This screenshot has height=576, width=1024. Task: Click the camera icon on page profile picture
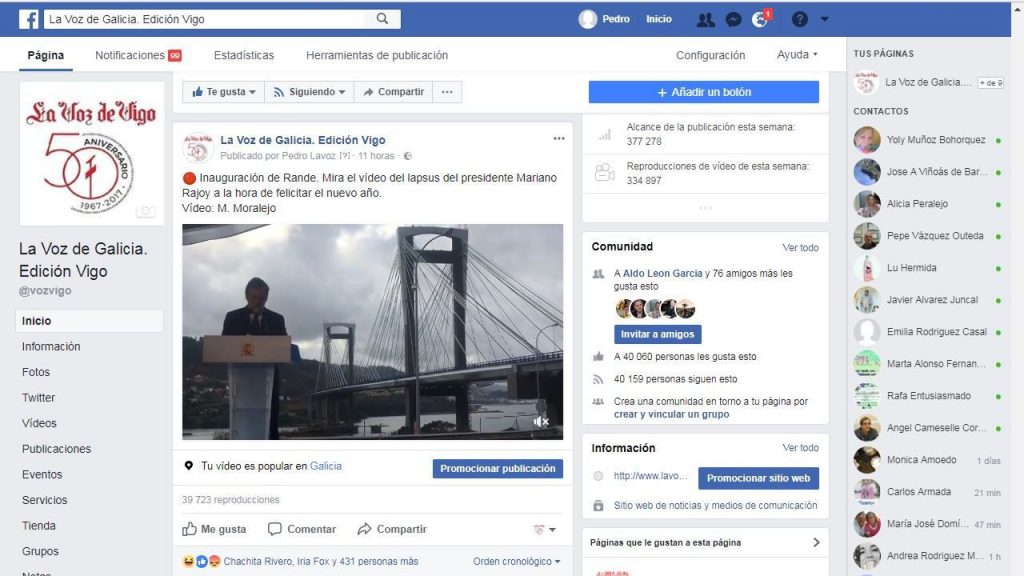pyautogui.click(x=146, y=211)
